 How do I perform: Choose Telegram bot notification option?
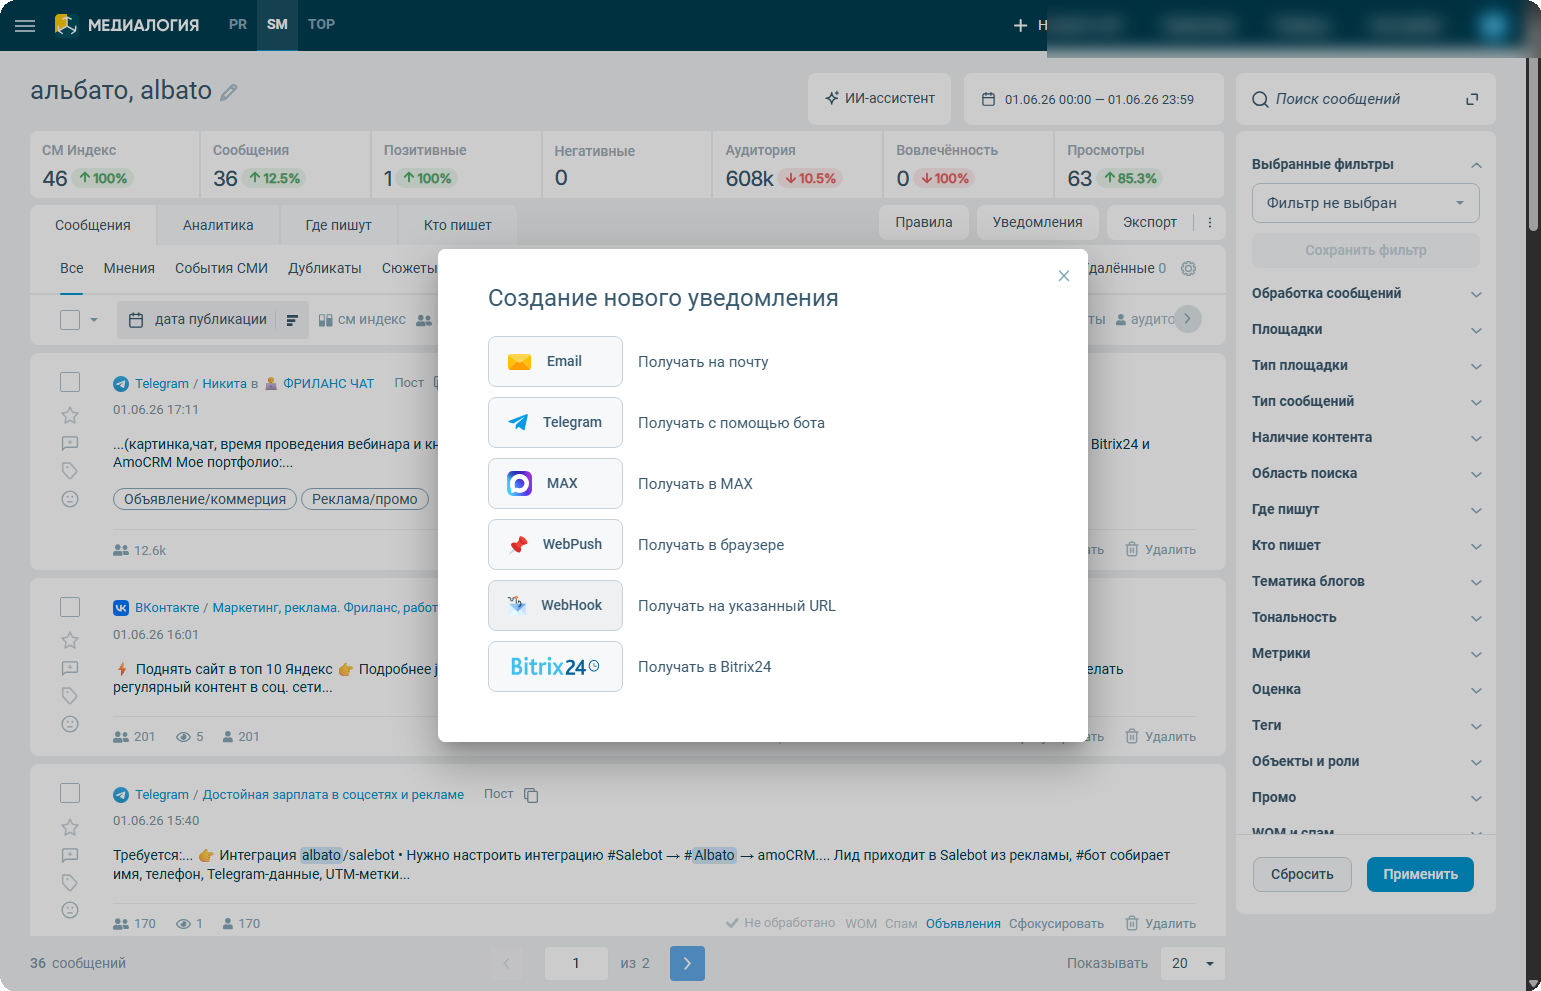pos(555,422)
